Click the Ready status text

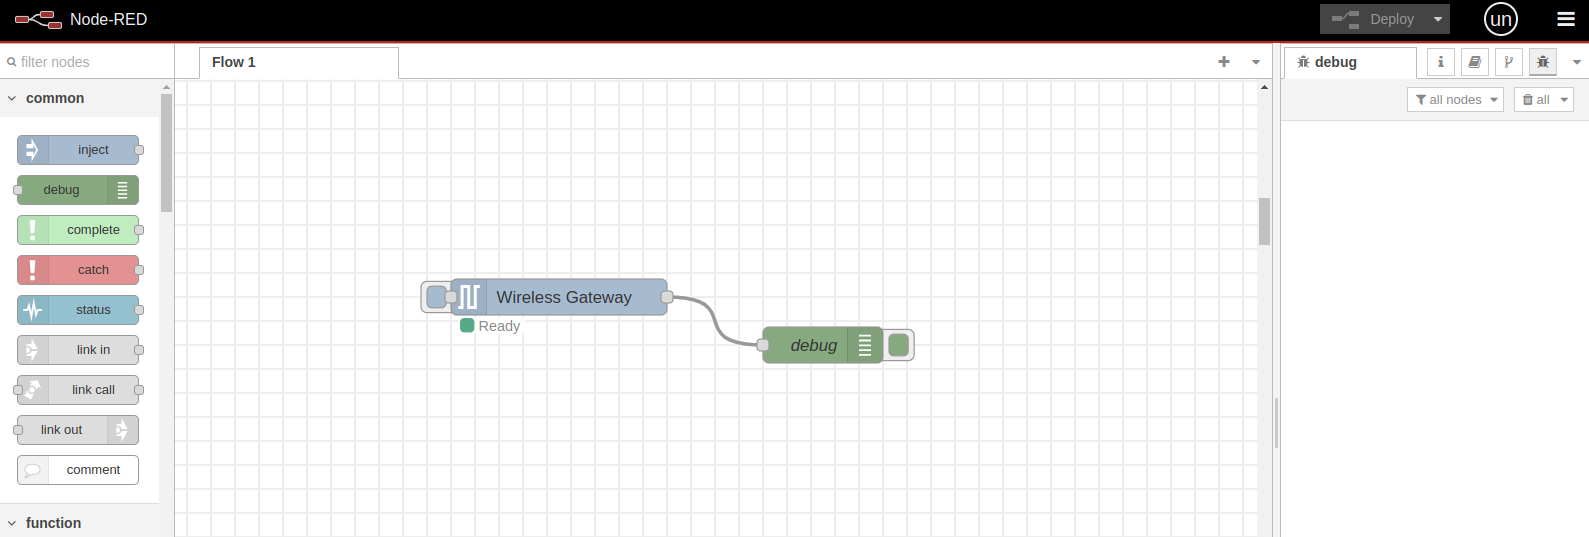tap(499, 326)
